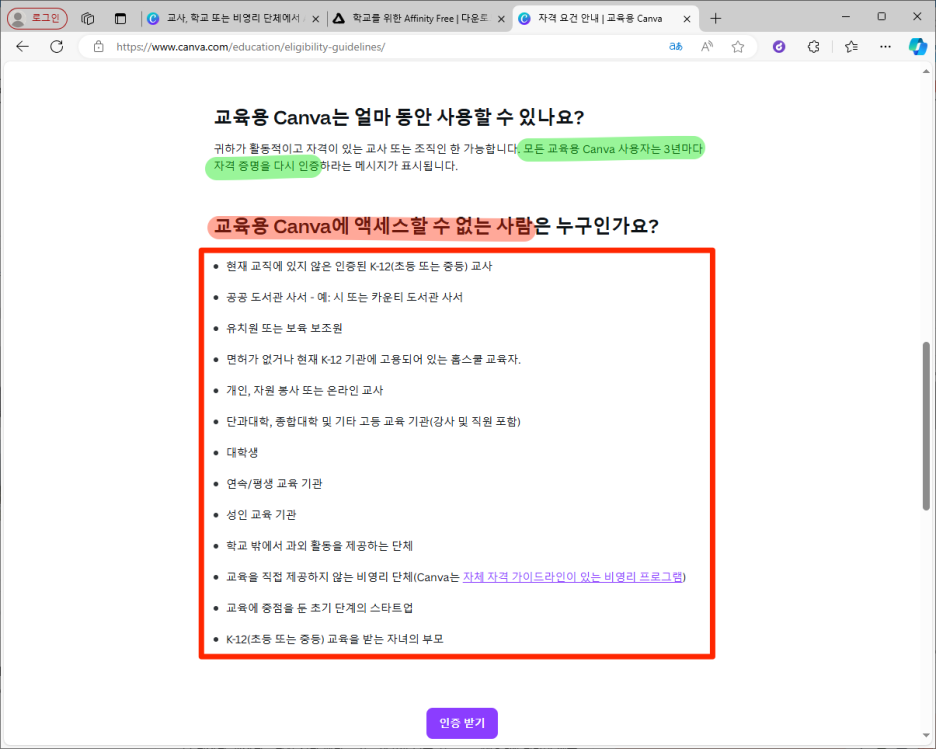Click list item 개인, 자원 봉사 또는 온라인 교사
This screenshot has height=749, width=936.
click(304, 390)
